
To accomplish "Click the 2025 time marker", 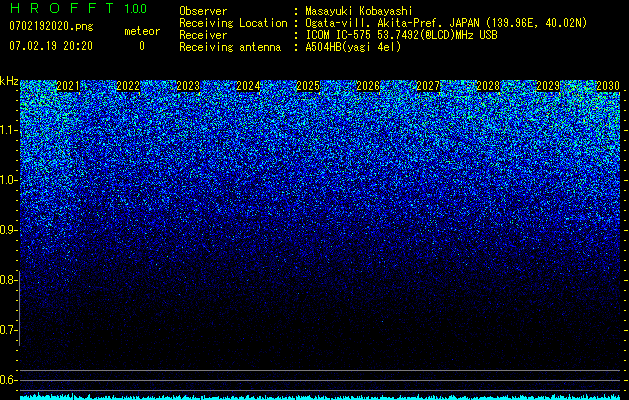I will coord(308,86).
